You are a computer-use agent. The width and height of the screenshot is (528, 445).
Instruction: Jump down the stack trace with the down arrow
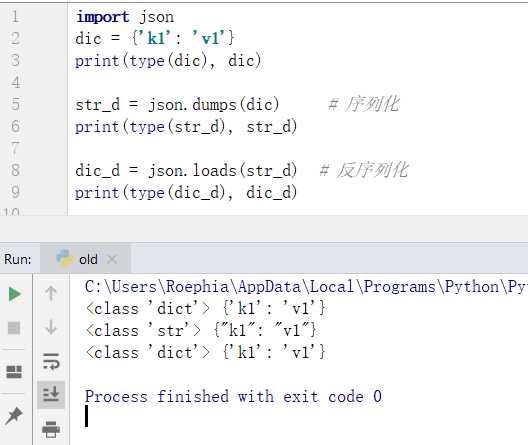point(51,327)
